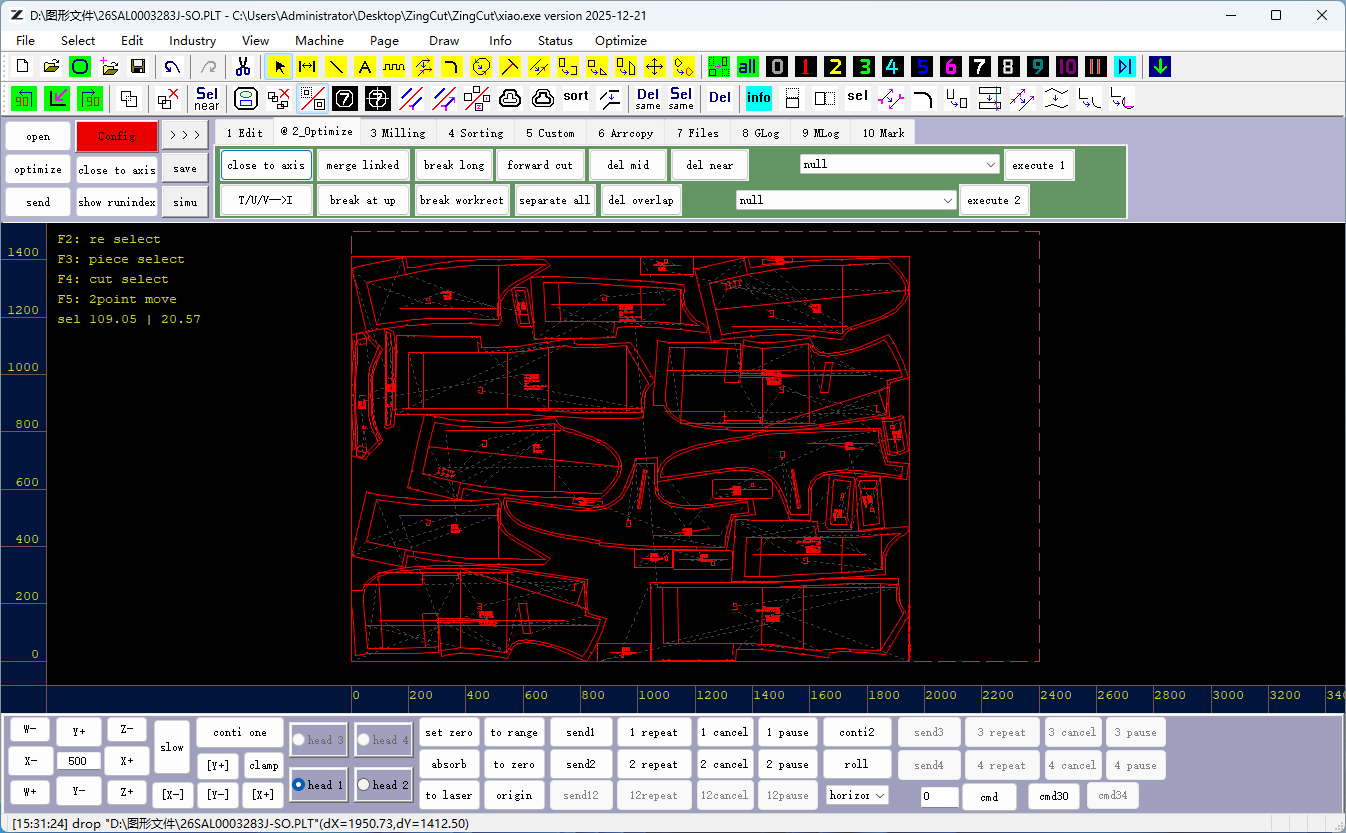Open the "horizor" dropdown
1346x833 pixels.
(857, 796)
